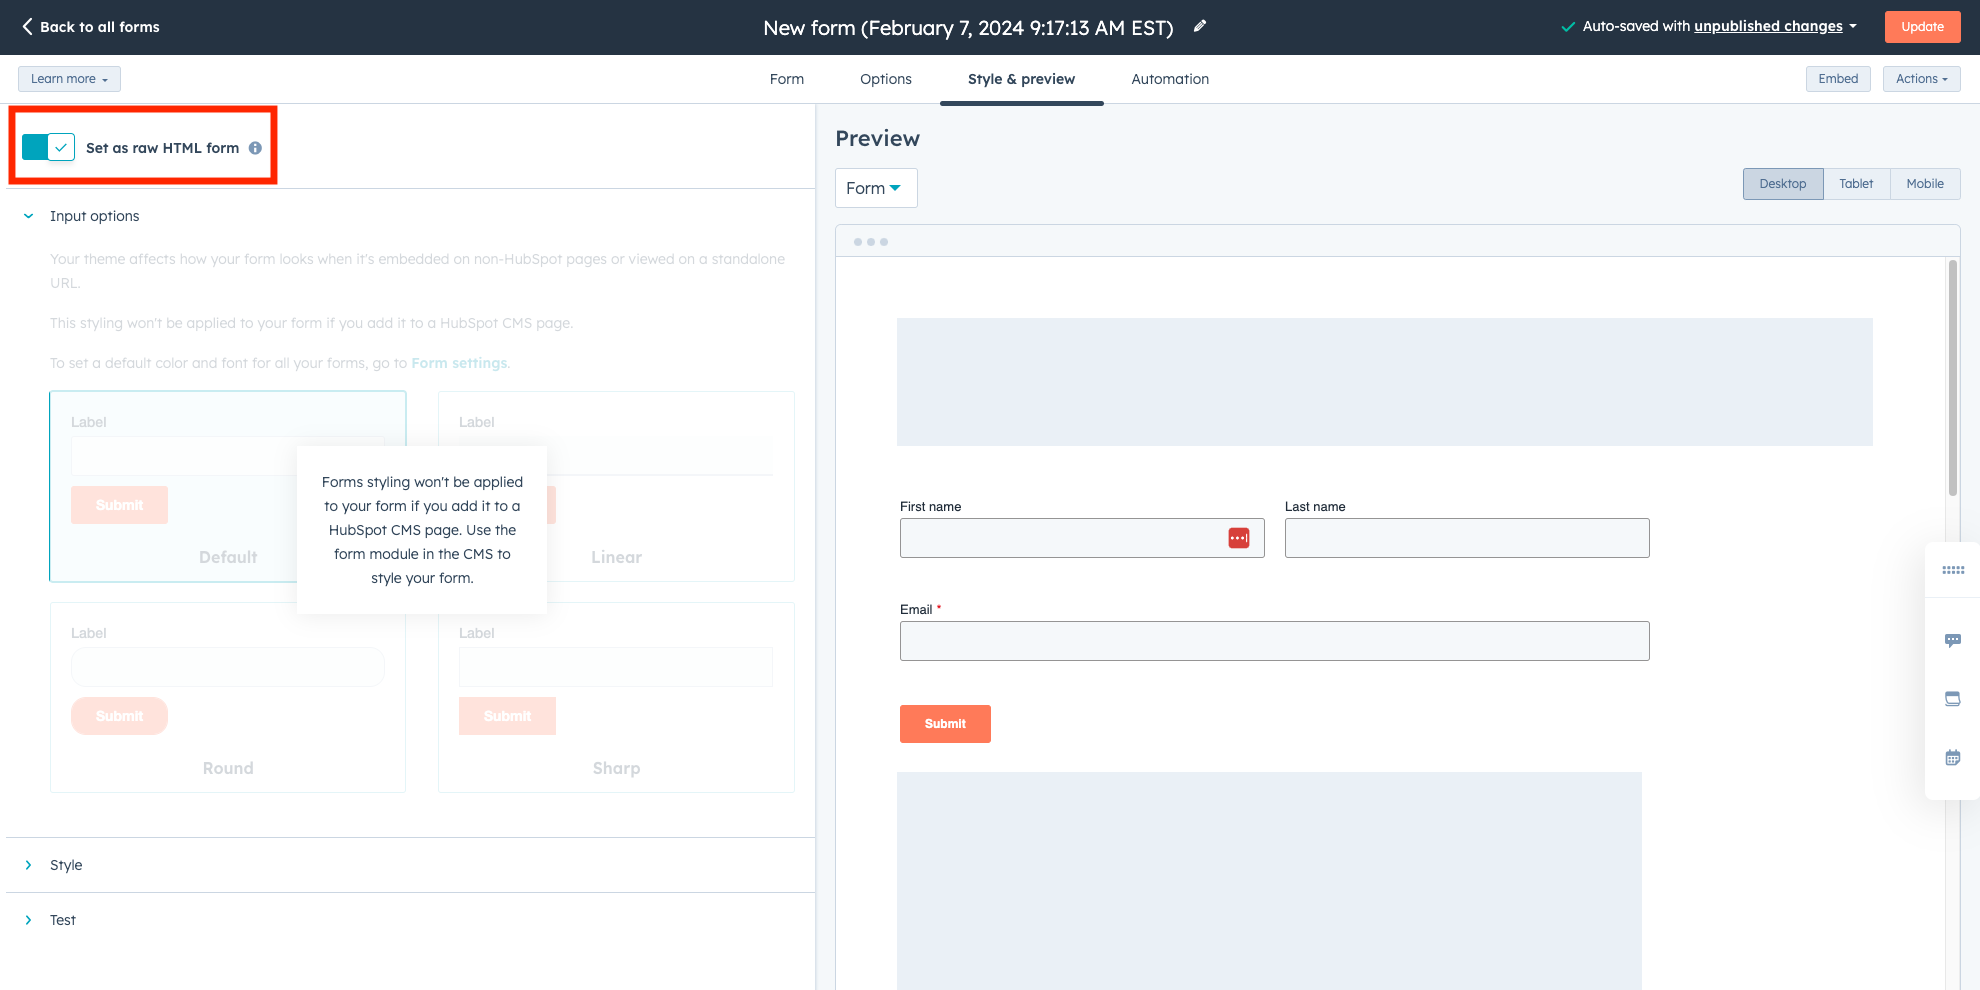Toggle off Set as raw HTML form
Screen dimensions: 1980x990
tap(48, 148)
